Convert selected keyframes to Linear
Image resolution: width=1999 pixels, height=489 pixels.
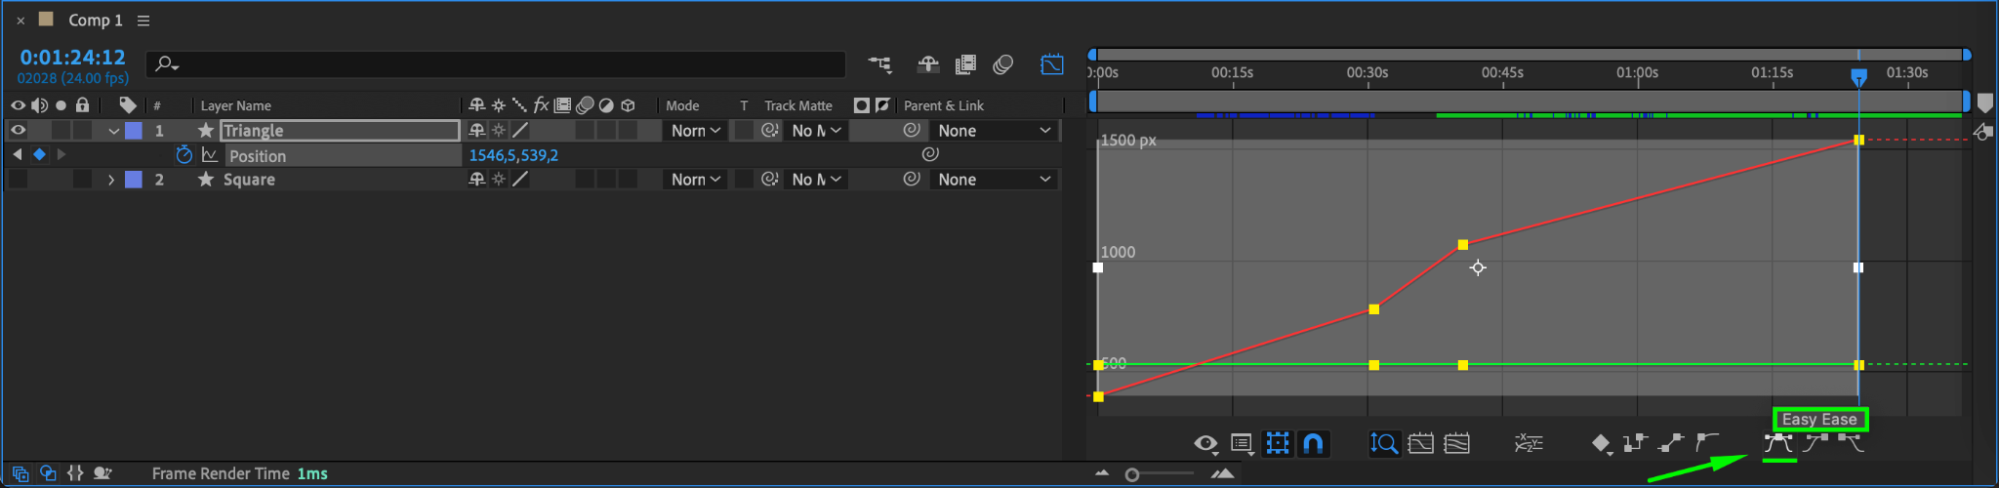[x=1671, y=443]
